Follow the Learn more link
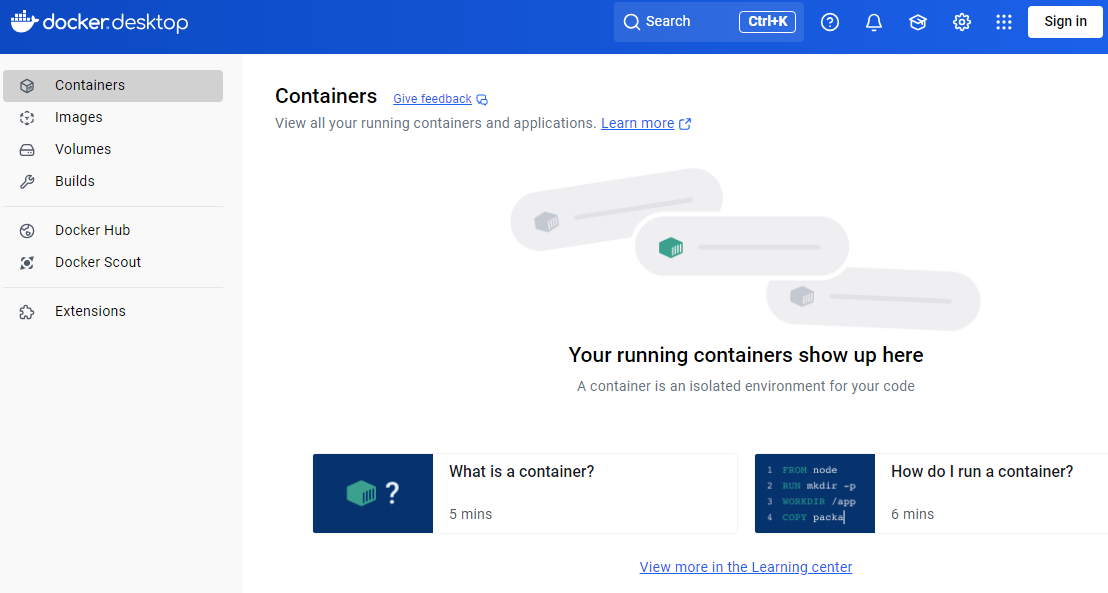The image size is (1108, 593). 637,123
